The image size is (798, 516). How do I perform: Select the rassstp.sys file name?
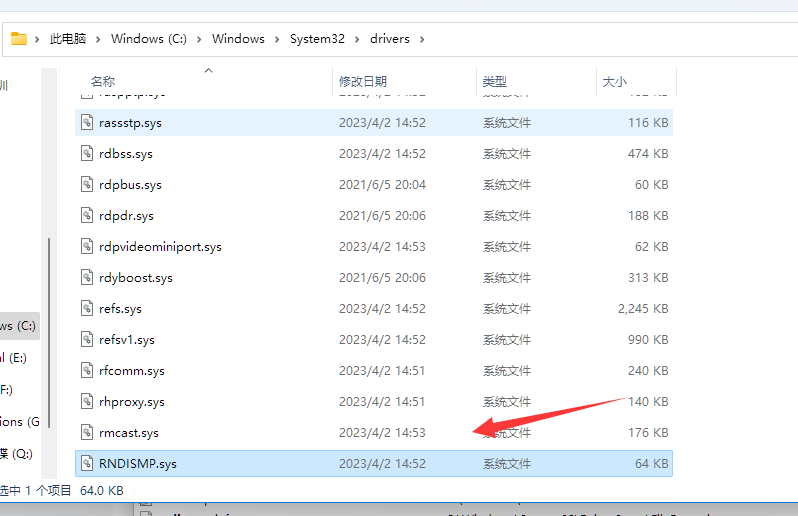(130, 123)
